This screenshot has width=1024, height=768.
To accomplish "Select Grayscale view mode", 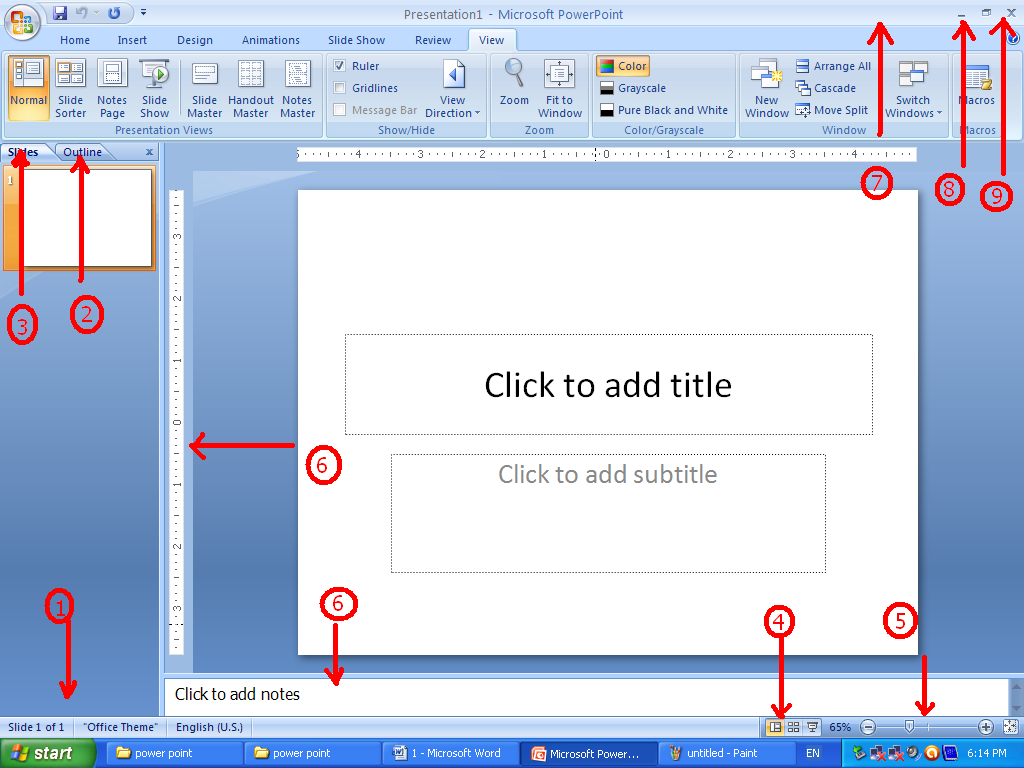I will pos(633,88).
